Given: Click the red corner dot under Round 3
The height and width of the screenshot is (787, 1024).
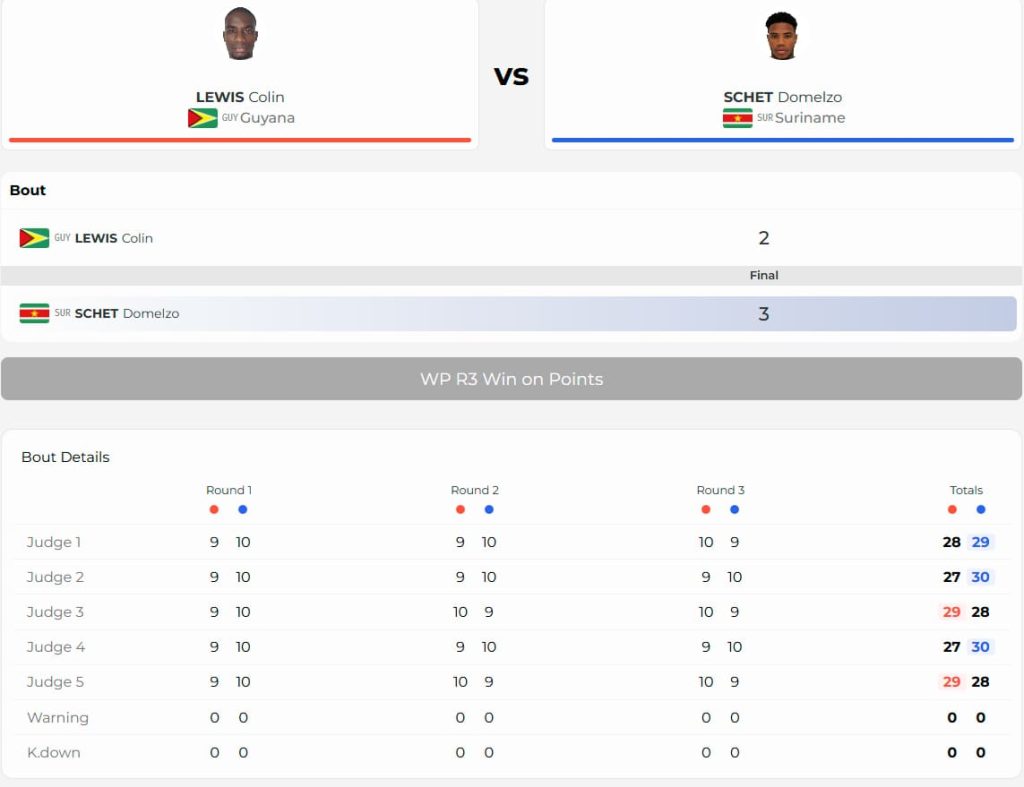Looking at the screenshot, I should 705,509.
